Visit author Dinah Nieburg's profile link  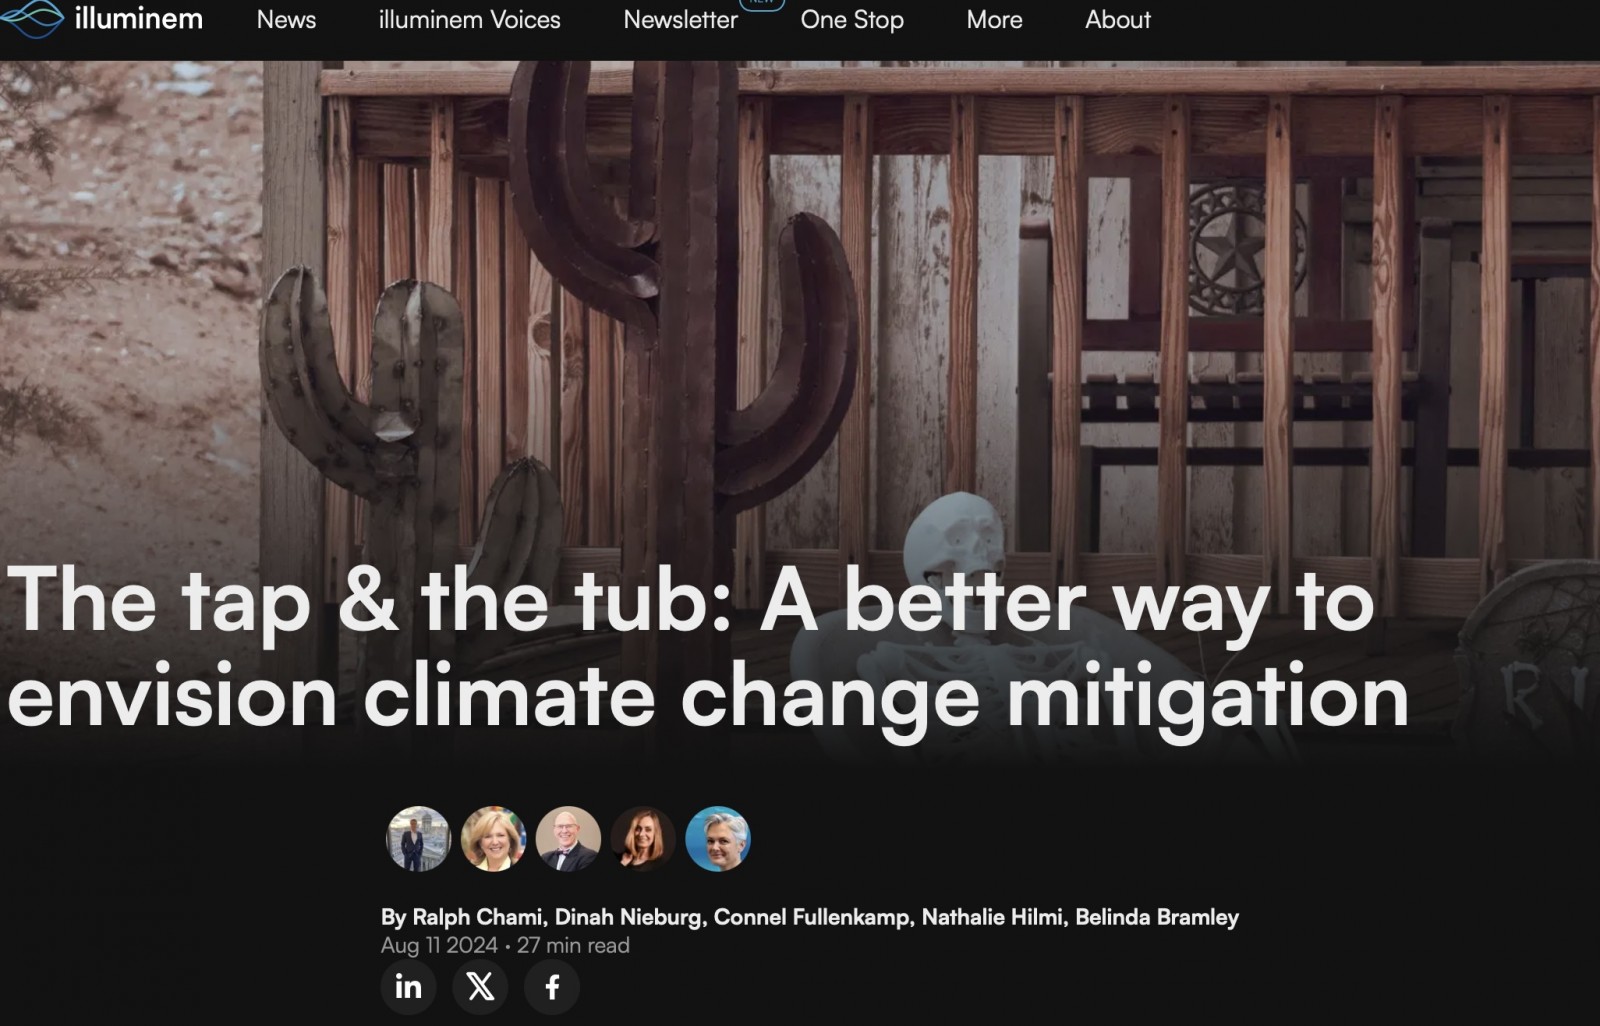(x=629, y=917)
